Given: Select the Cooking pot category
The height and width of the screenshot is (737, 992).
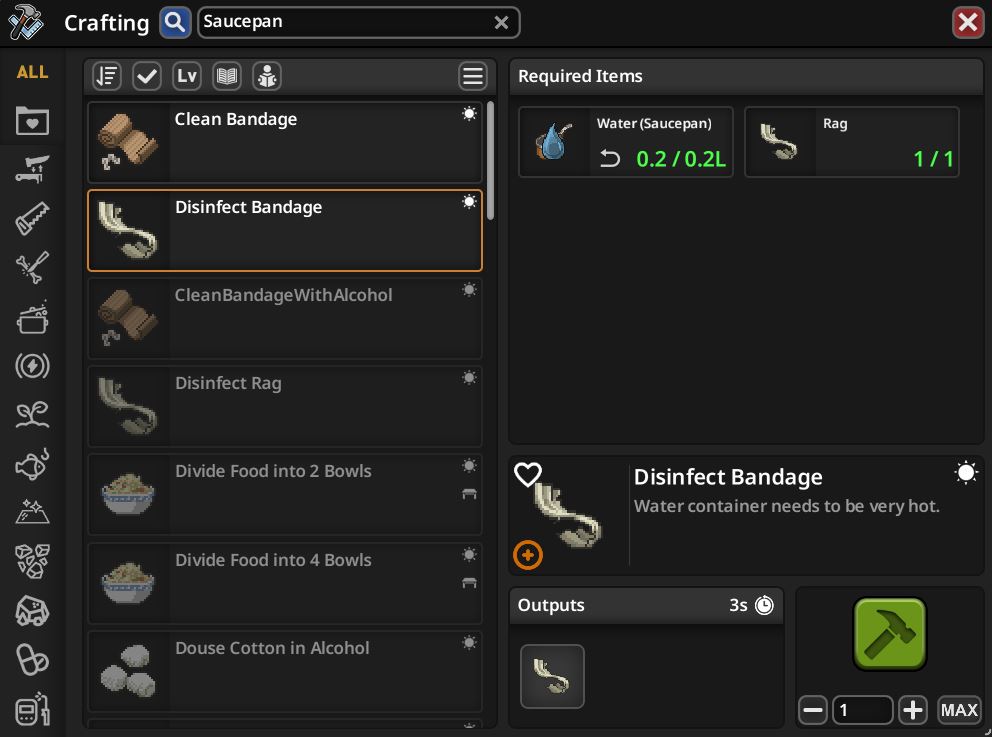Looking at the screenshot, I should coord(32,317).
